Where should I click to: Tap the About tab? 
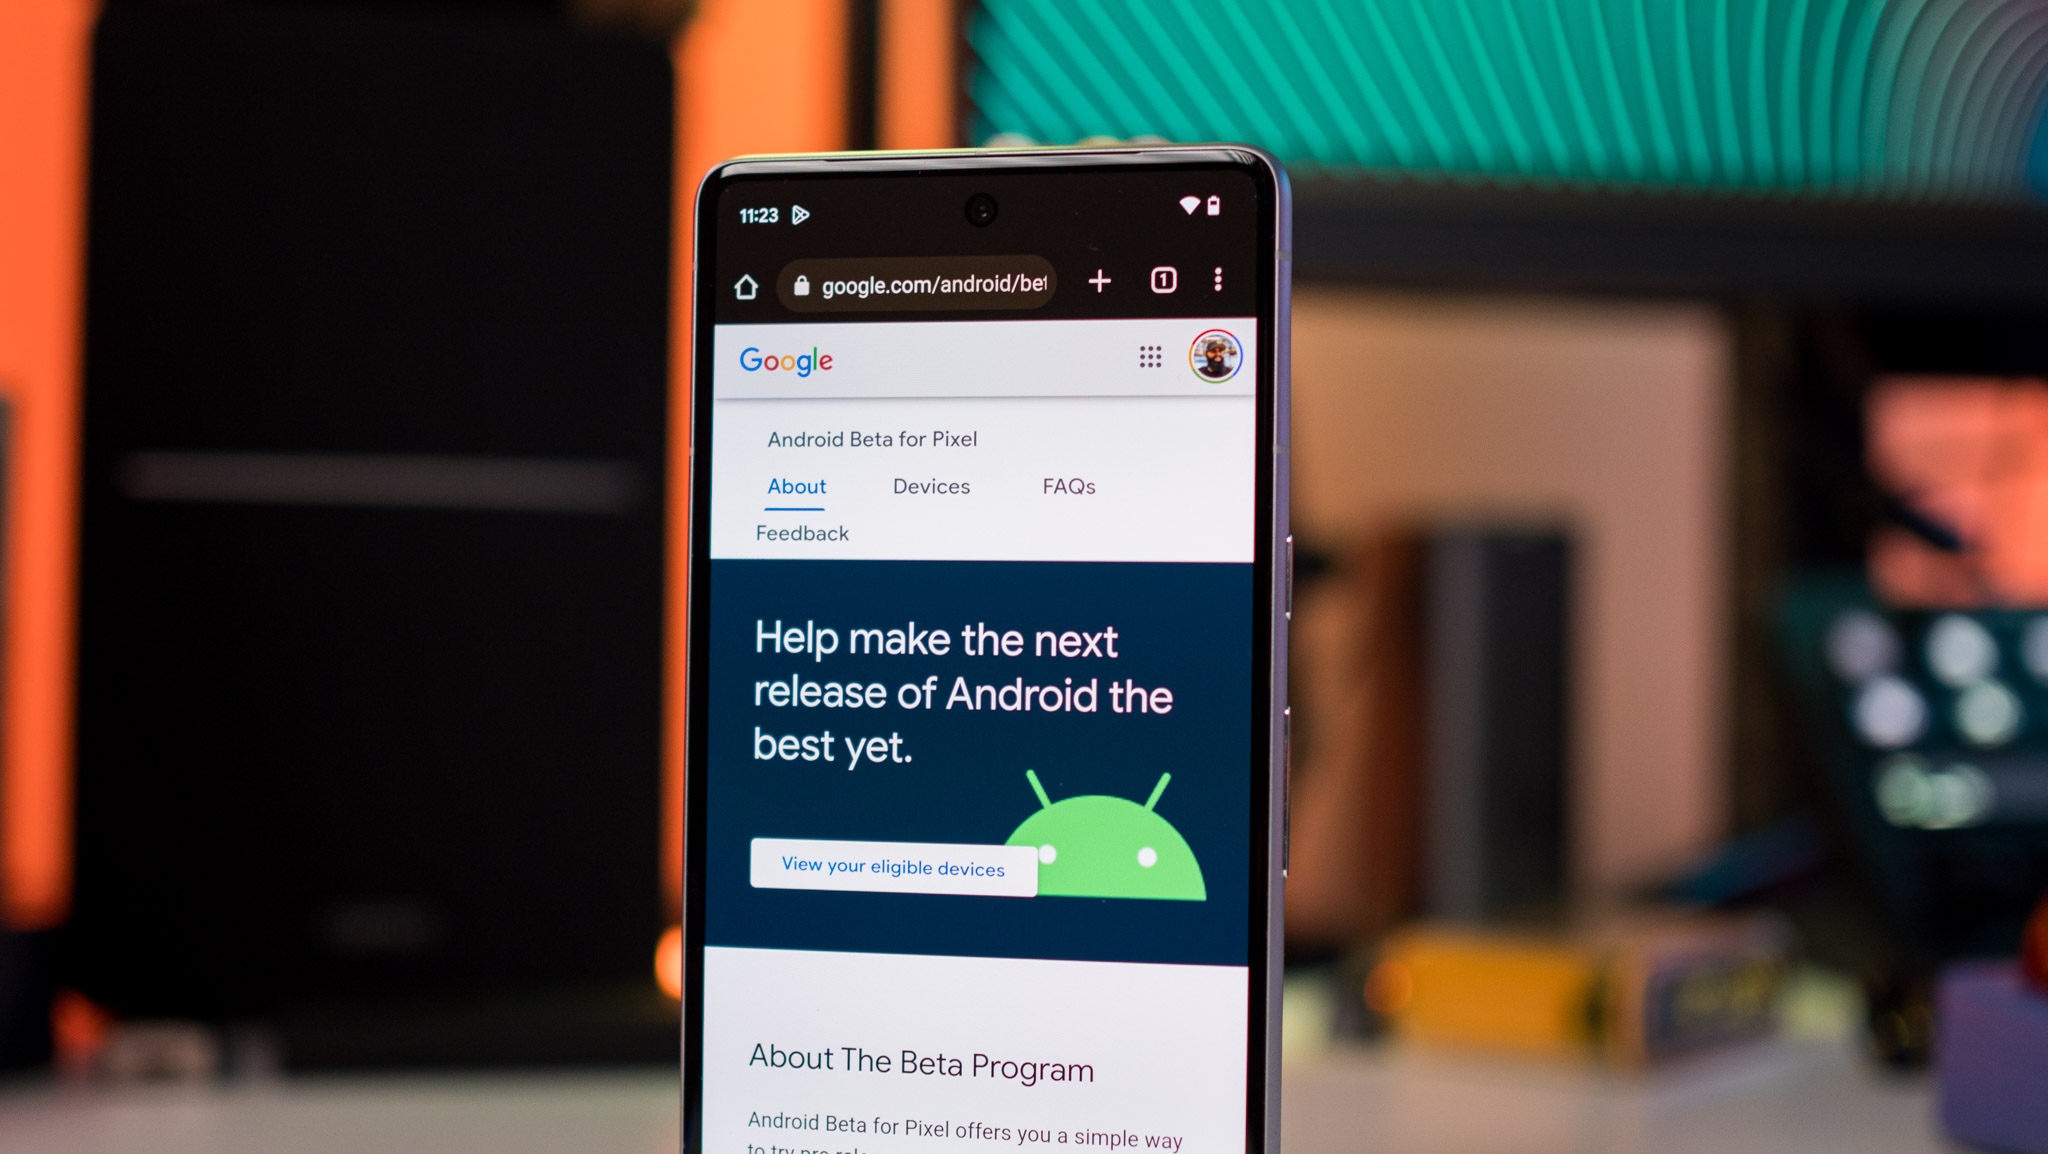pos(795,484)
